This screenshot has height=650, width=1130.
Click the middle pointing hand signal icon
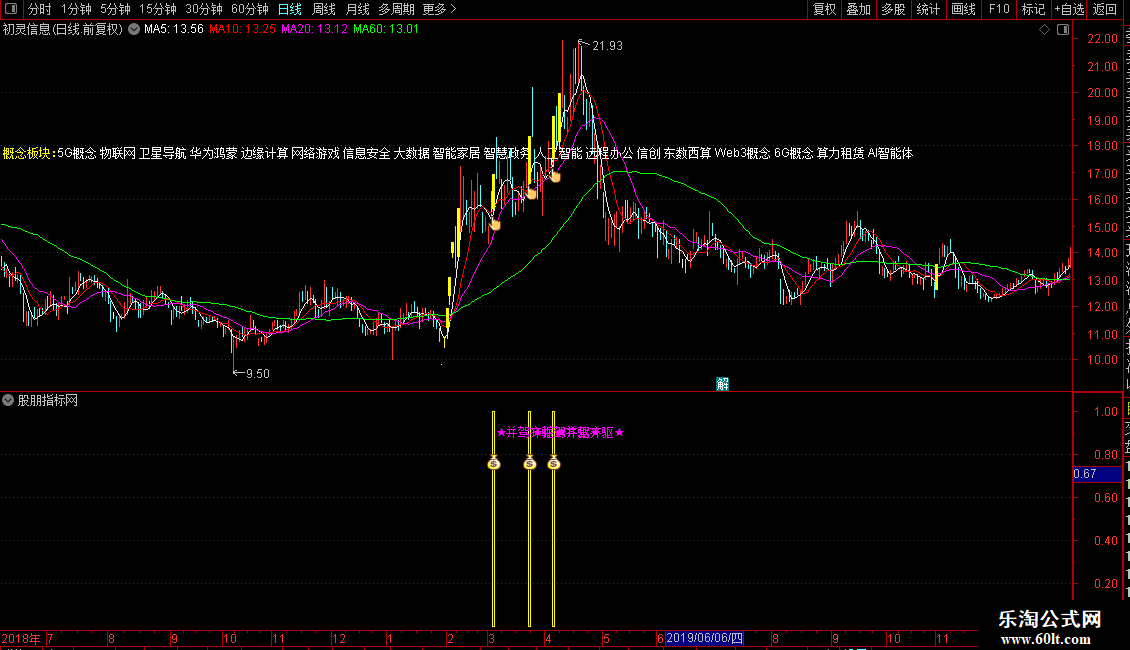click(x=532, y=193)
